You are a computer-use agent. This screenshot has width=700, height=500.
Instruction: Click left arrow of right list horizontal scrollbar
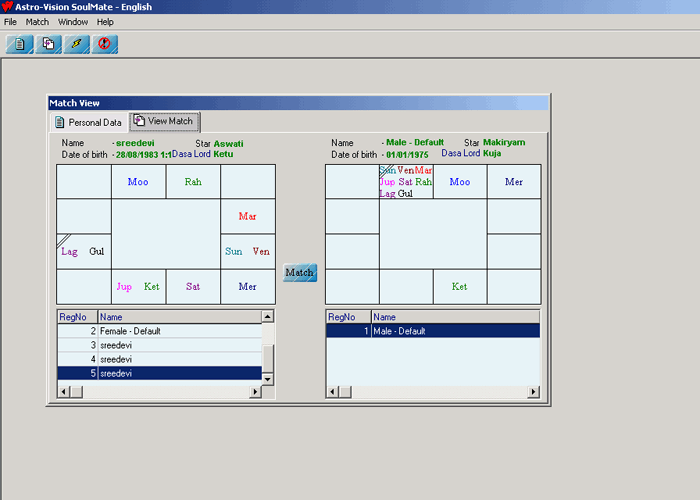click(332, 392)
